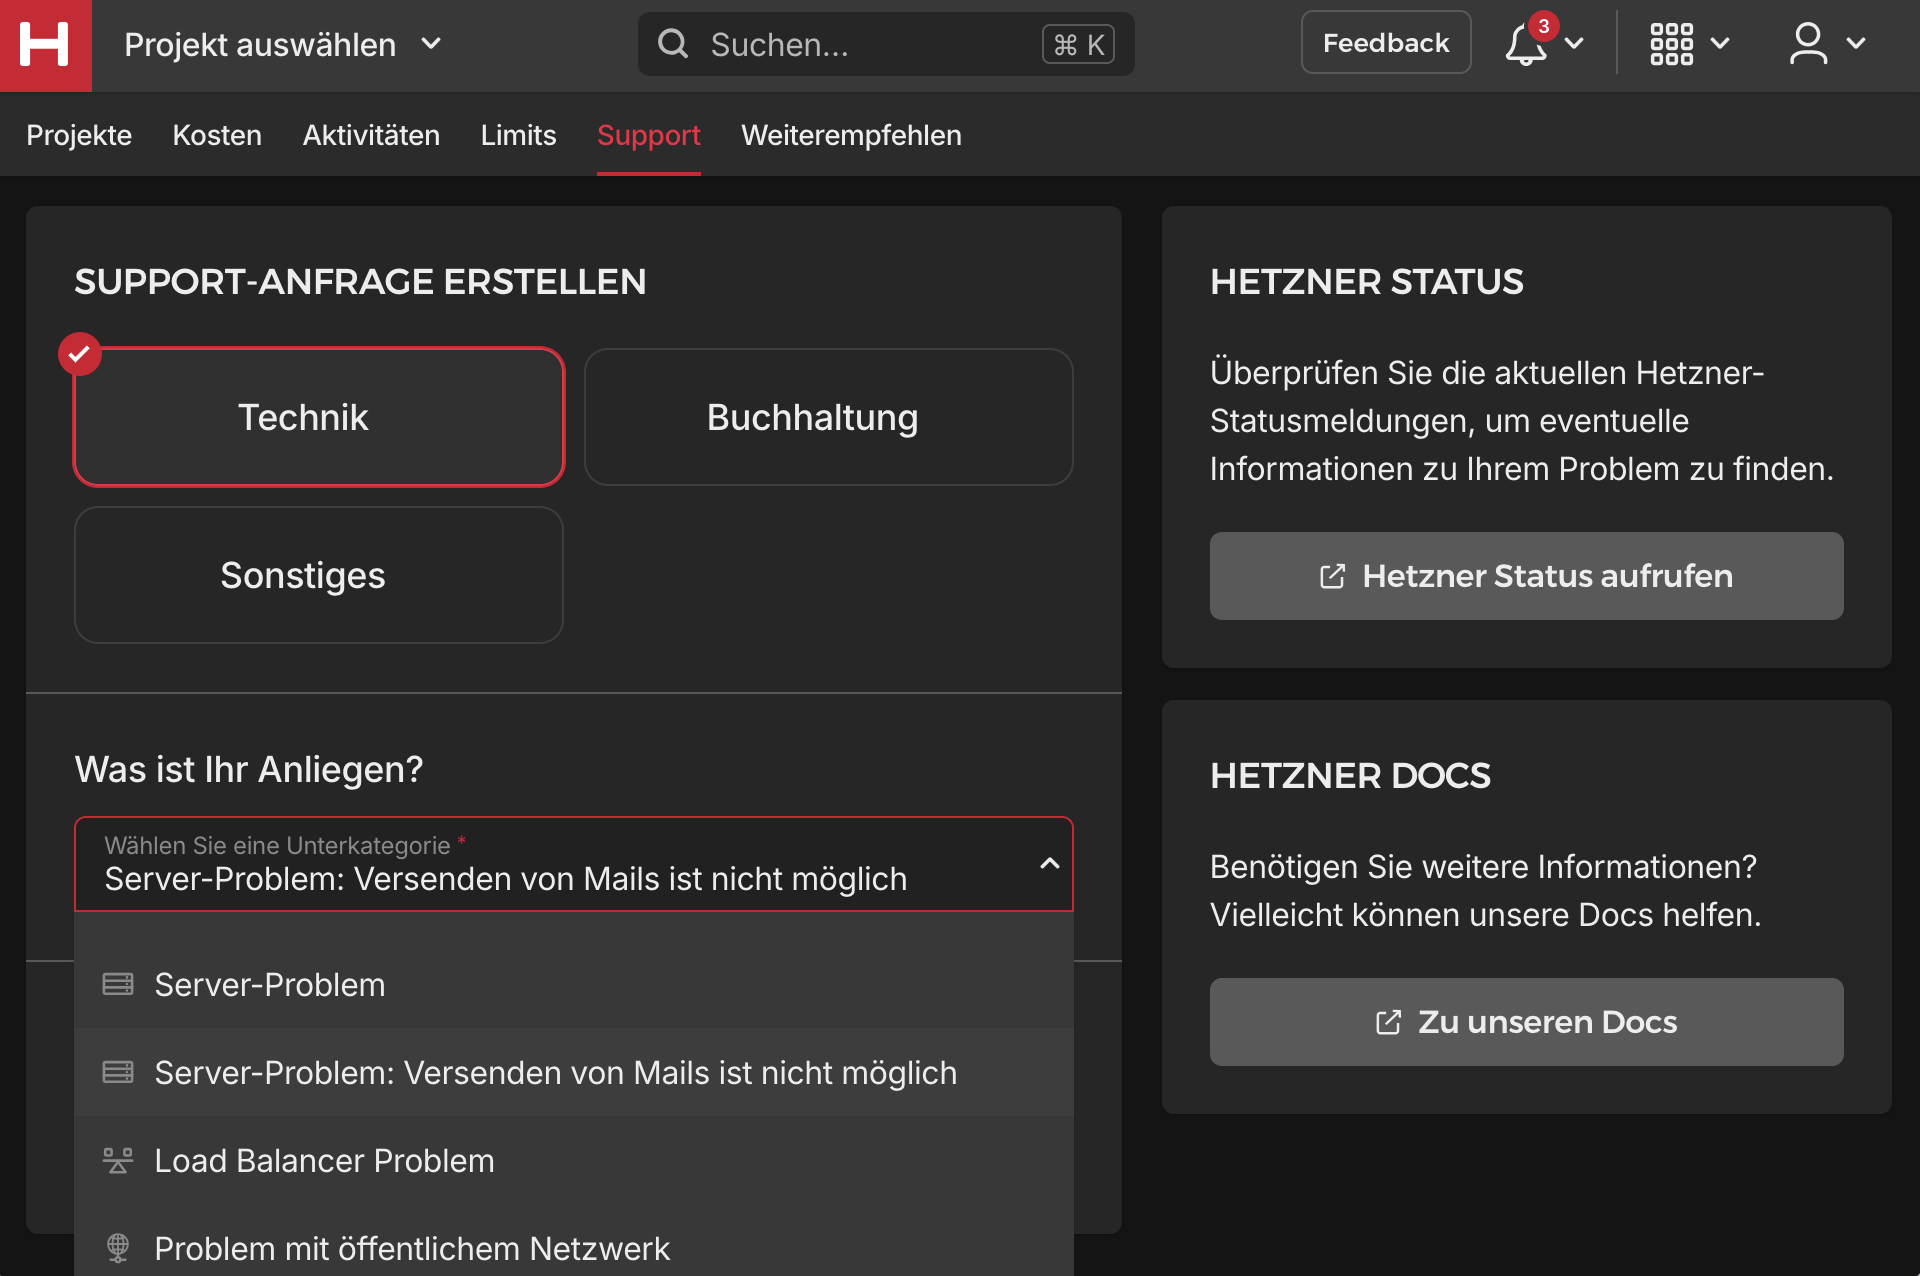Image resolution: width=1920 pixels, height=1276 pixels.
Task: Switch to the Kosten tab
Action: [217, 135]
